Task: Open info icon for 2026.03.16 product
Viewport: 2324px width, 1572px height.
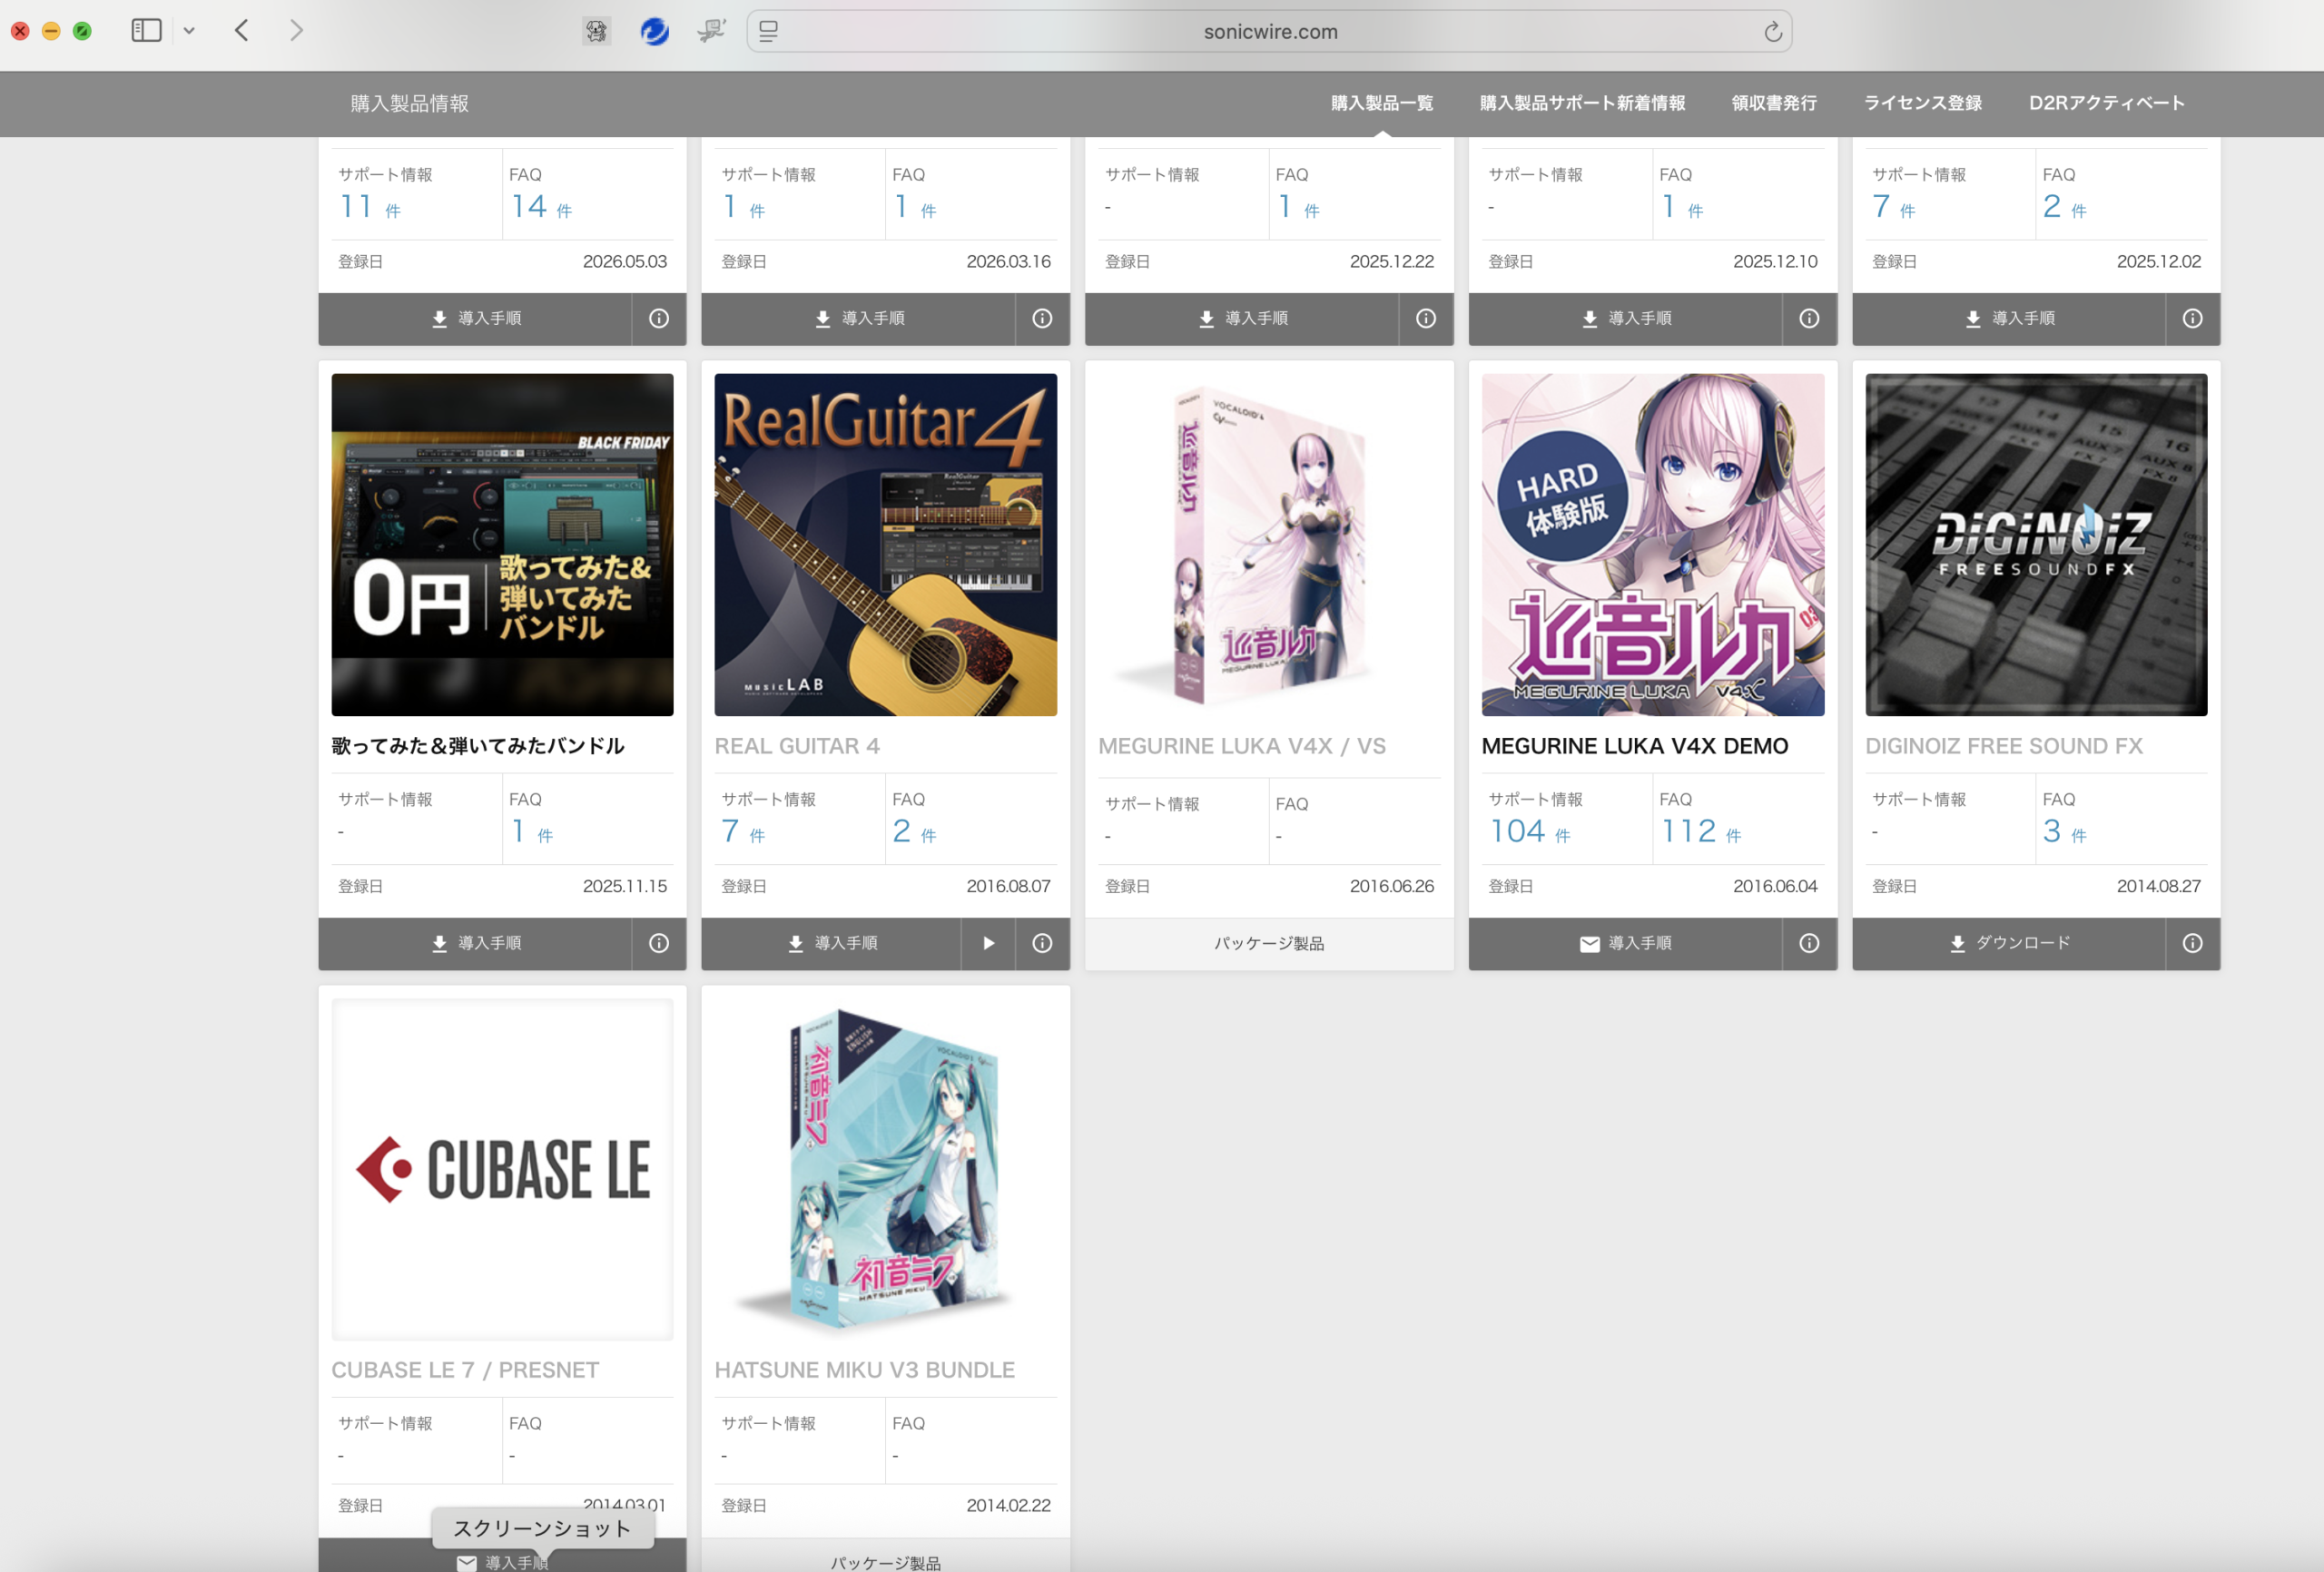Action: (1042, 318)
